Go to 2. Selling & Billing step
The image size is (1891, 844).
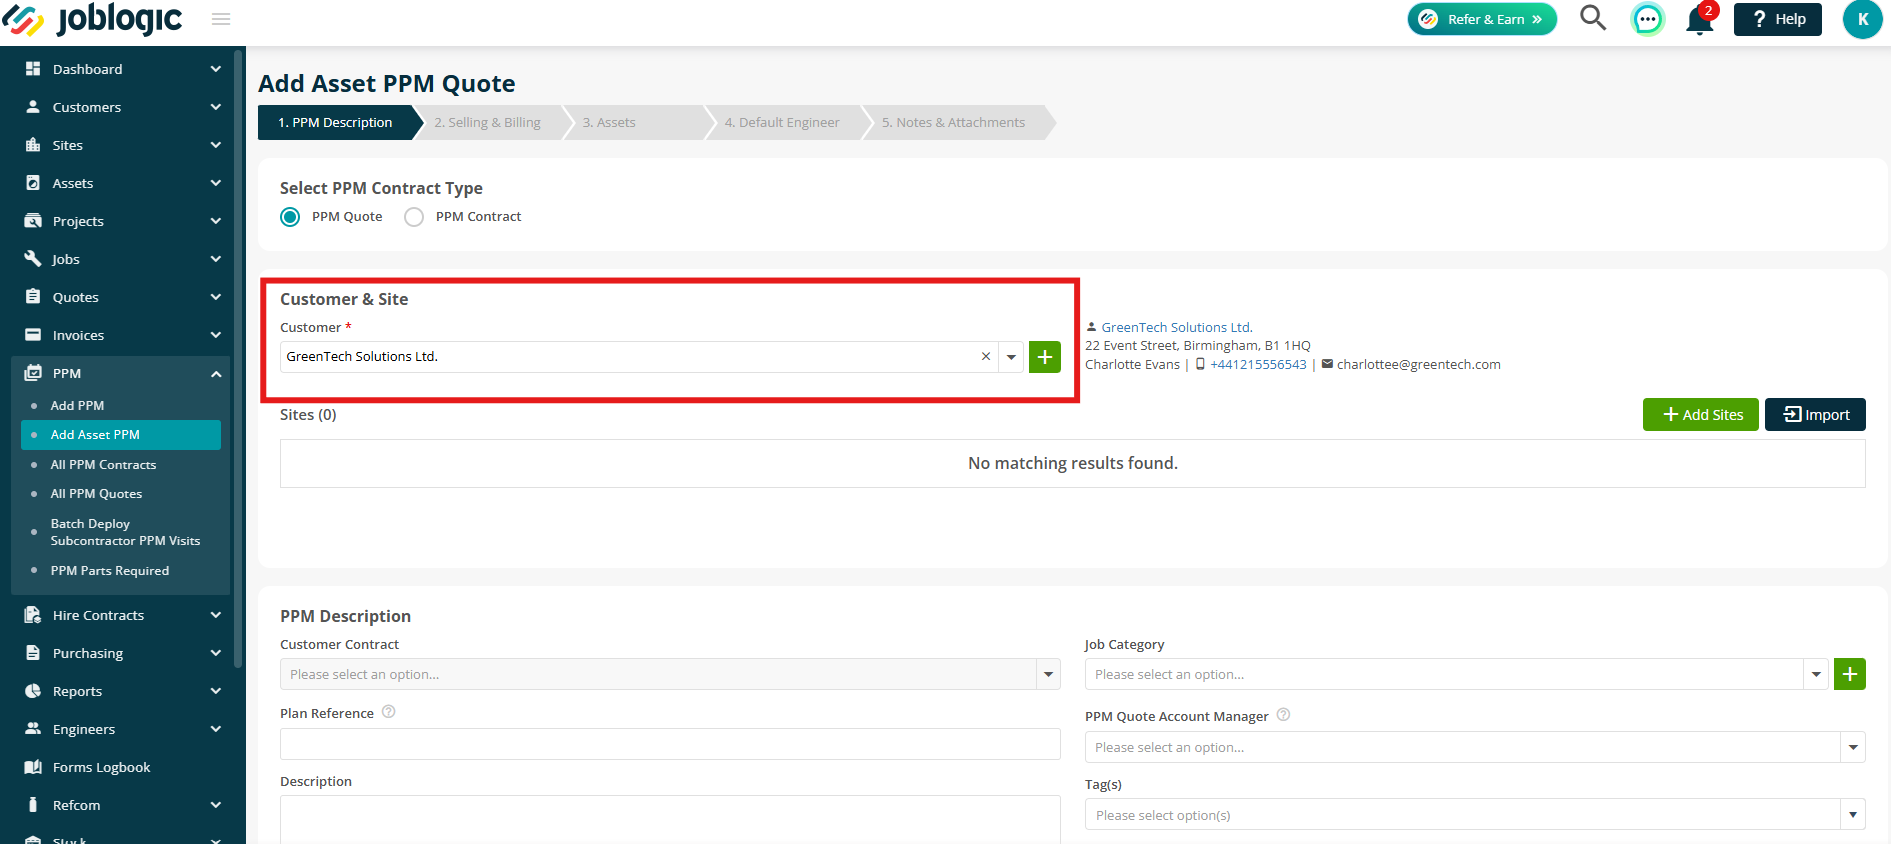tap(487, 122)
